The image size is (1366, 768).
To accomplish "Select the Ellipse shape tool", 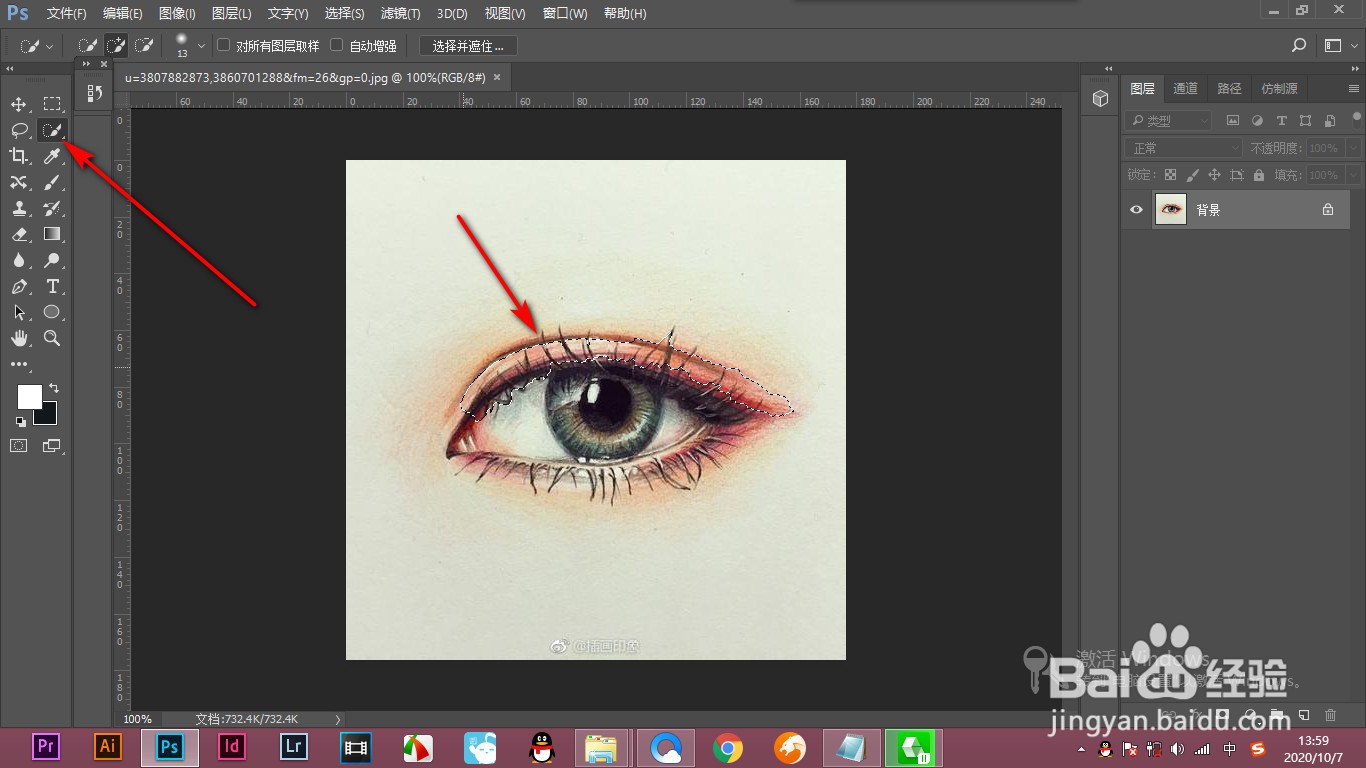I will [x=52, y=312].
